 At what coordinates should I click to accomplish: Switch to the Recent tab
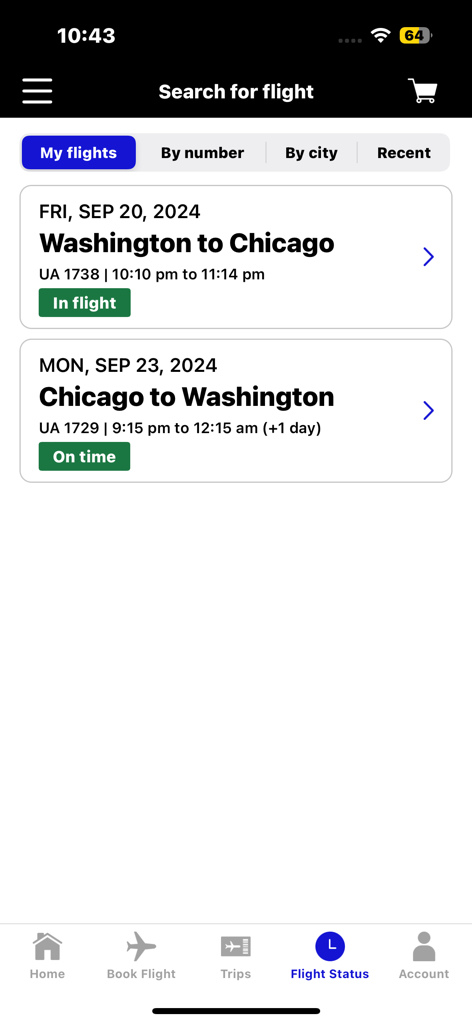[404, 153]
